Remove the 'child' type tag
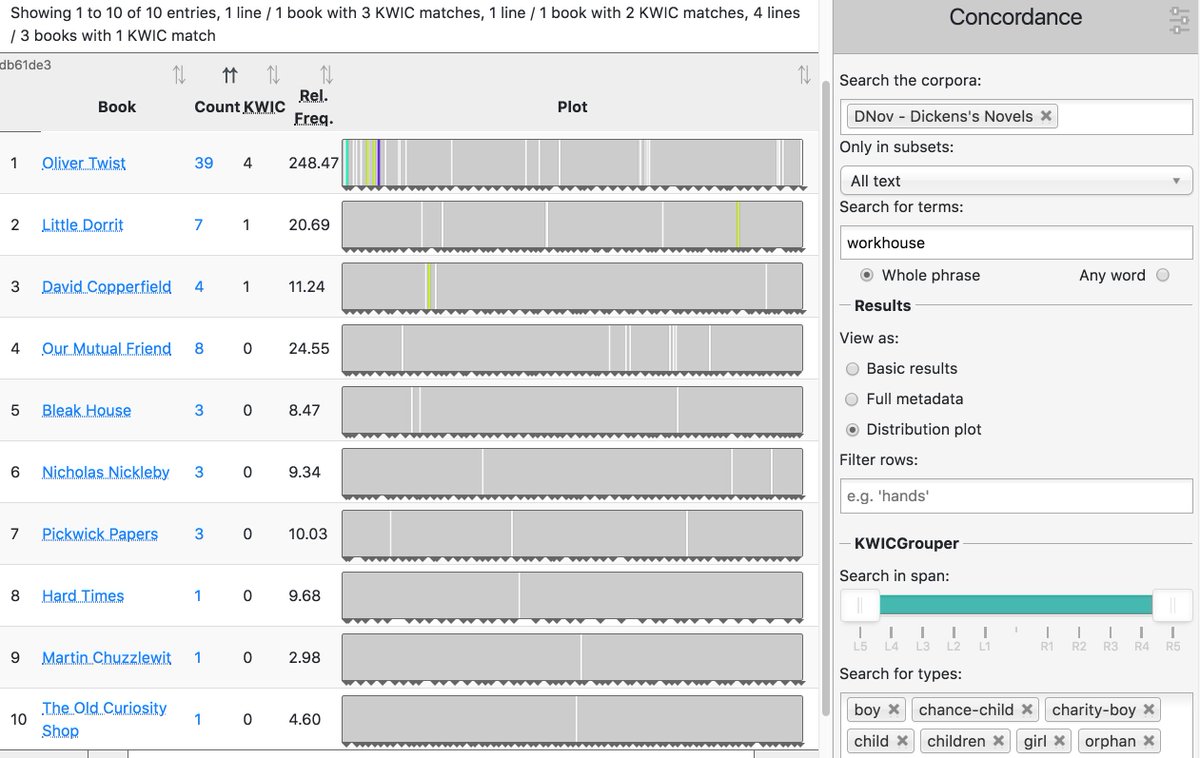Screen dimensions: 1200x758 (x=902, y=741)
